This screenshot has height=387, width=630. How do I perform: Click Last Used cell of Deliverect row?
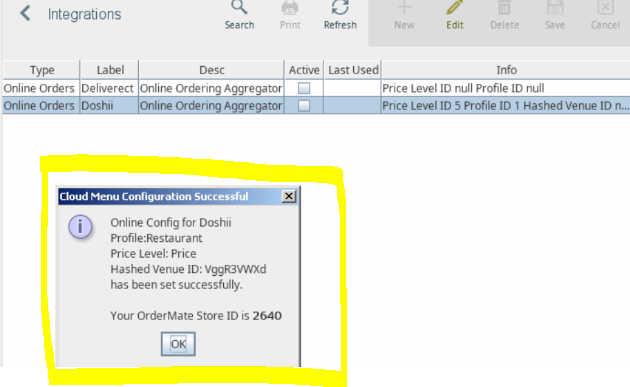pos(352,88)
